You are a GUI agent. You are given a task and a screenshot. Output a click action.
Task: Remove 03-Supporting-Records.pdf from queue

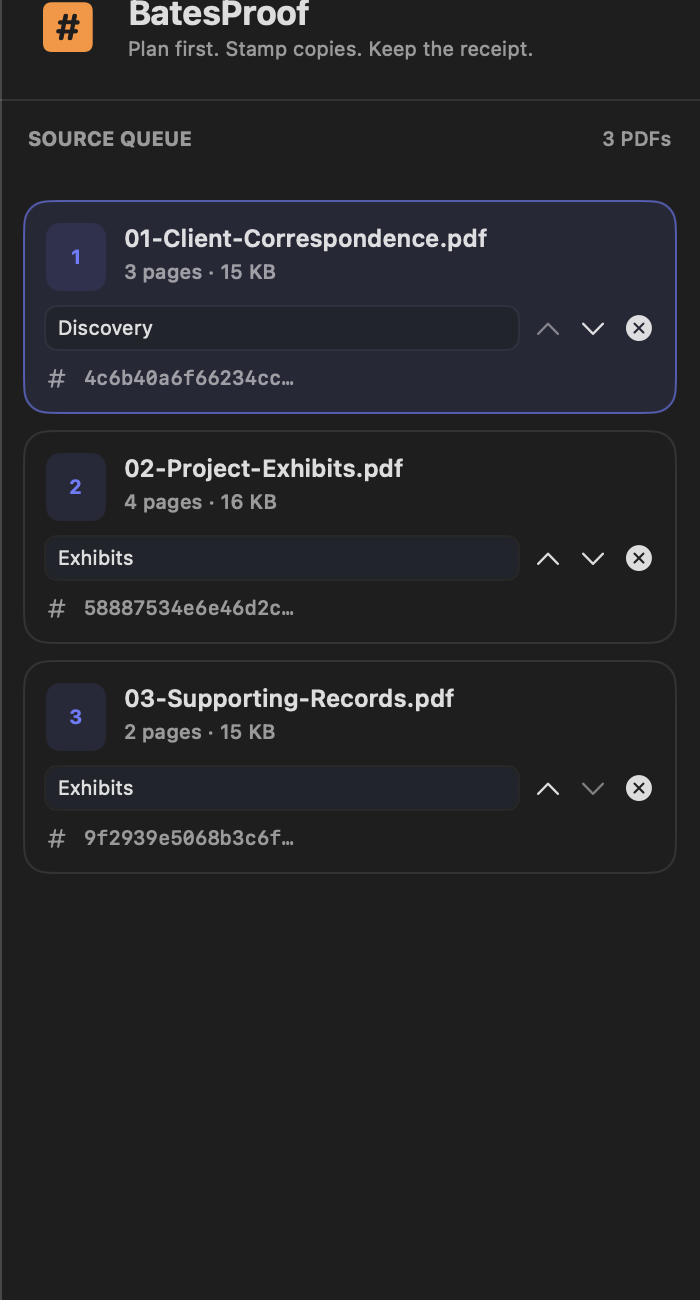639,788
